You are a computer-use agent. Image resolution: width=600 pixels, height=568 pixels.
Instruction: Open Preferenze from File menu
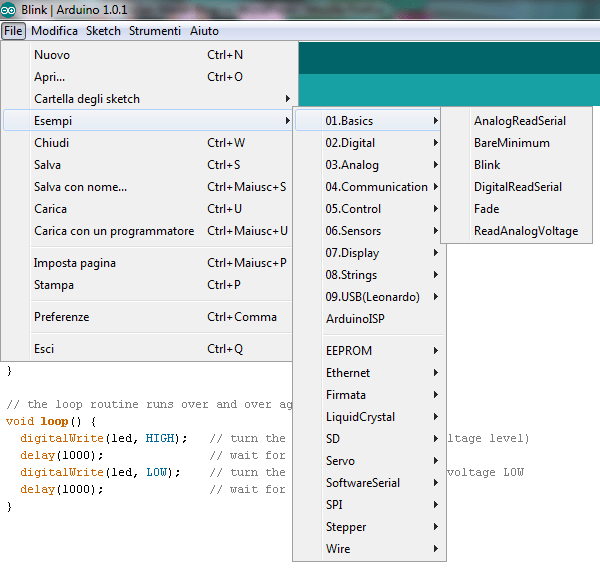(x=61, y=317)
